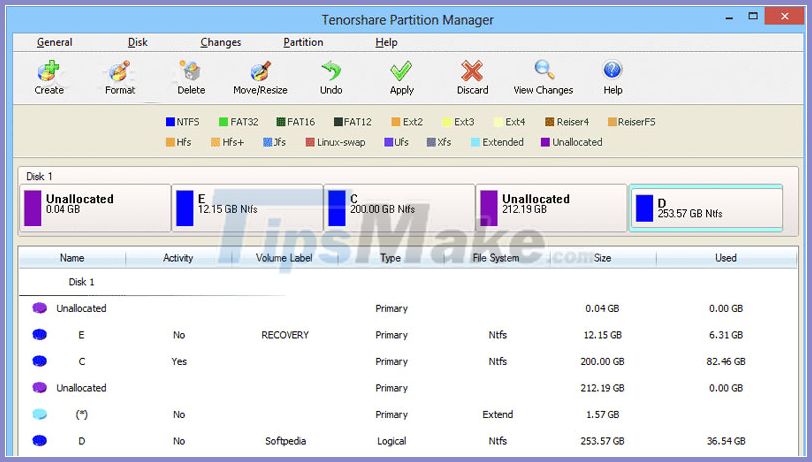Click the Extended cyan legend swatch
This screenshot has width=812, height=462.
point(475,142)
